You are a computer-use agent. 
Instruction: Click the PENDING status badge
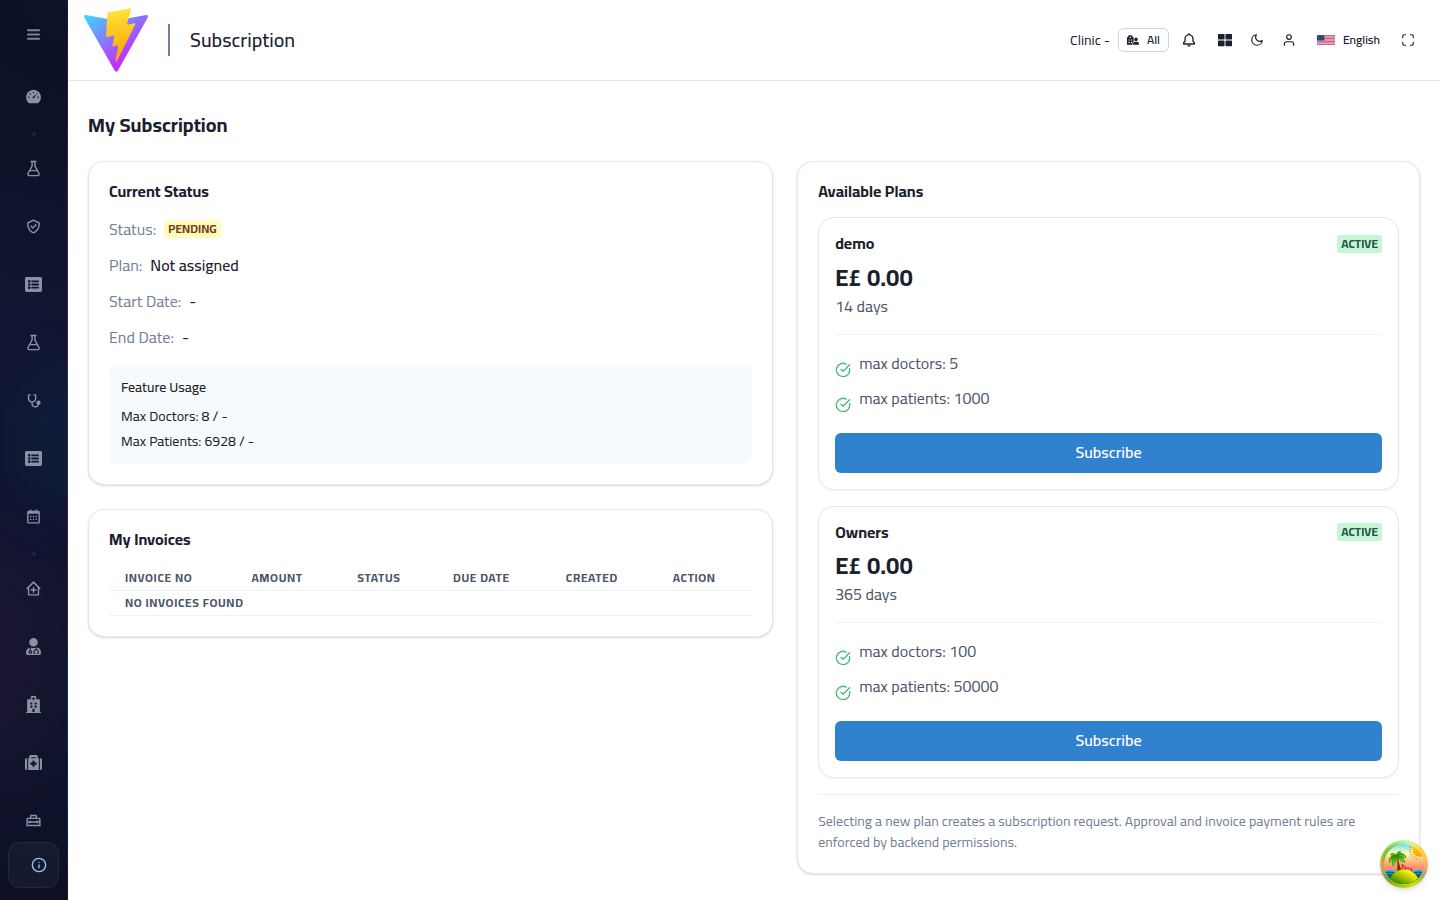click(192, 229)
